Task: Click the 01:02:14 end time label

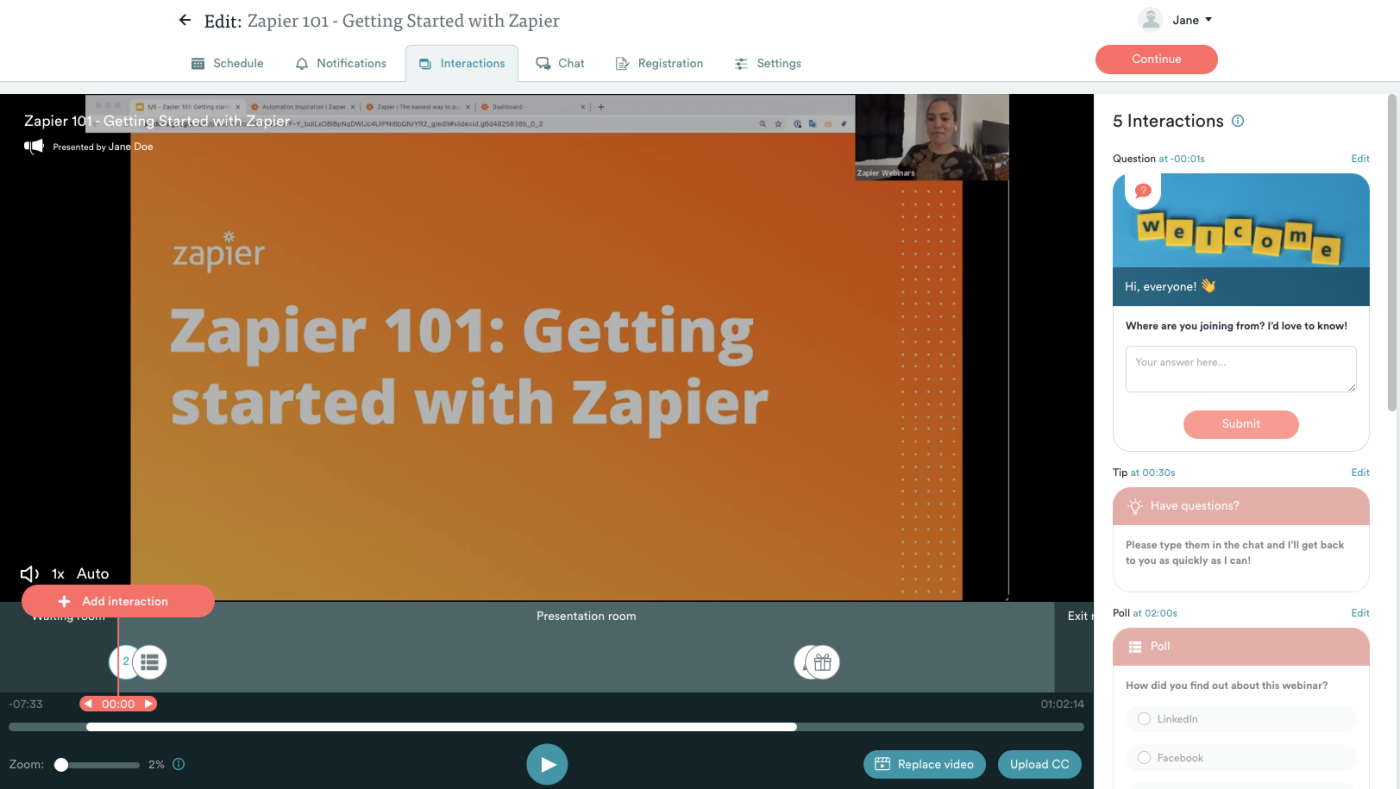Action: 1062,704
